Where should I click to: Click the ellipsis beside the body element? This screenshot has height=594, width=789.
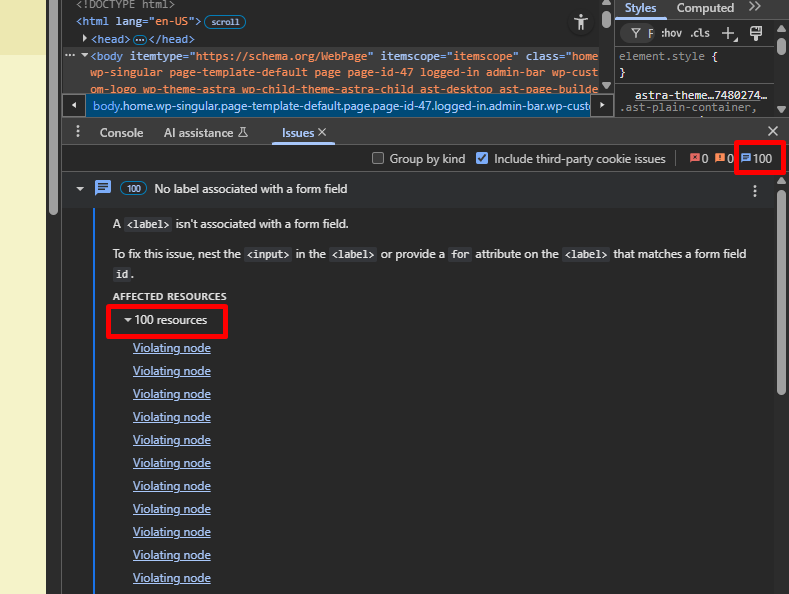point(70,55)
